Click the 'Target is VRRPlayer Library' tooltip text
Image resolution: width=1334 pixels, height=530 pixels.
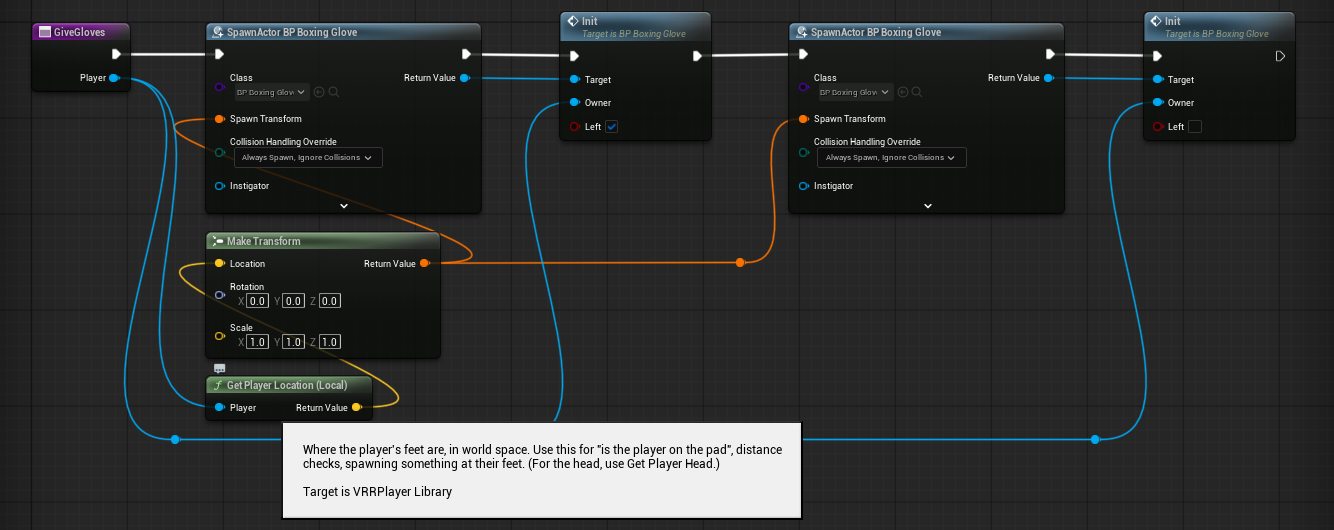coord(377,491)
